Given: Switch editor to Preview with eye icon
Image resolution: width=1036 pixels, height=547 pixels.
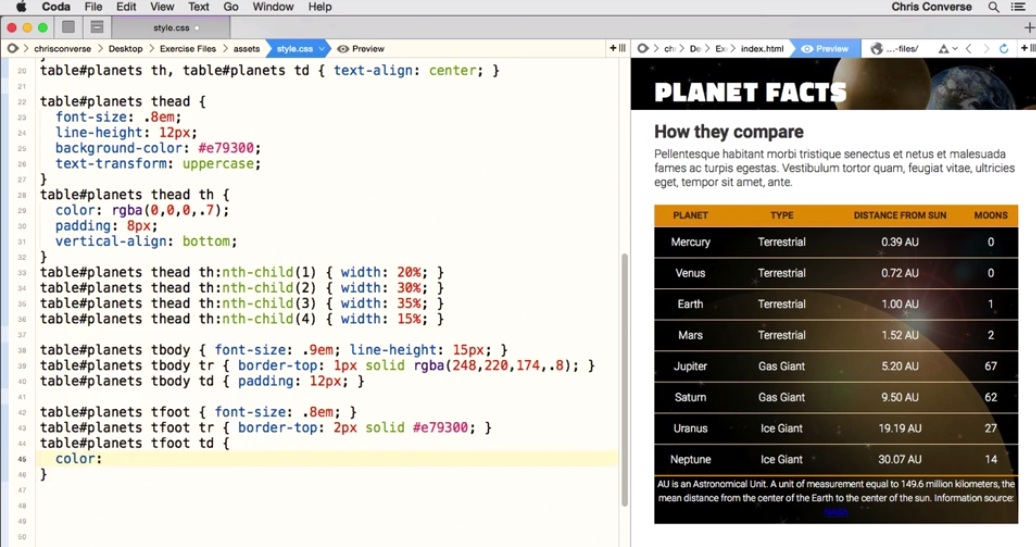Looking at the screenshot, I should point(361,49).
